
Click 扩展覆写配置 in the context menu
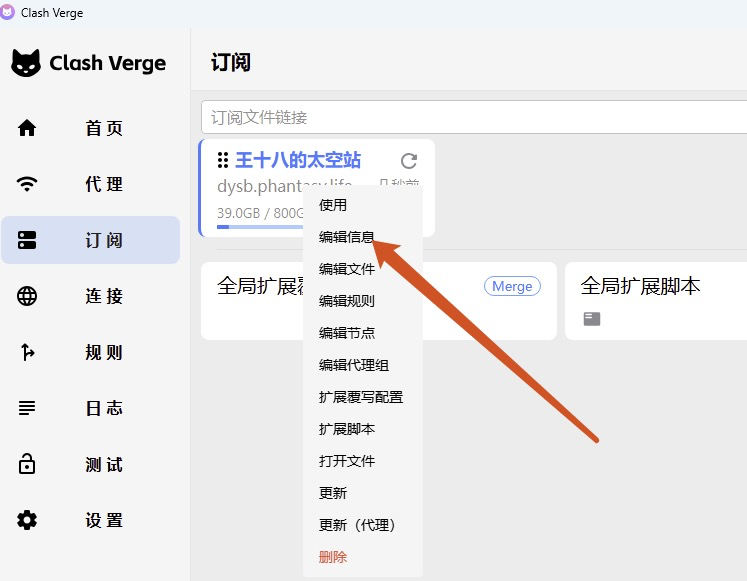click(x=360, y=397)
